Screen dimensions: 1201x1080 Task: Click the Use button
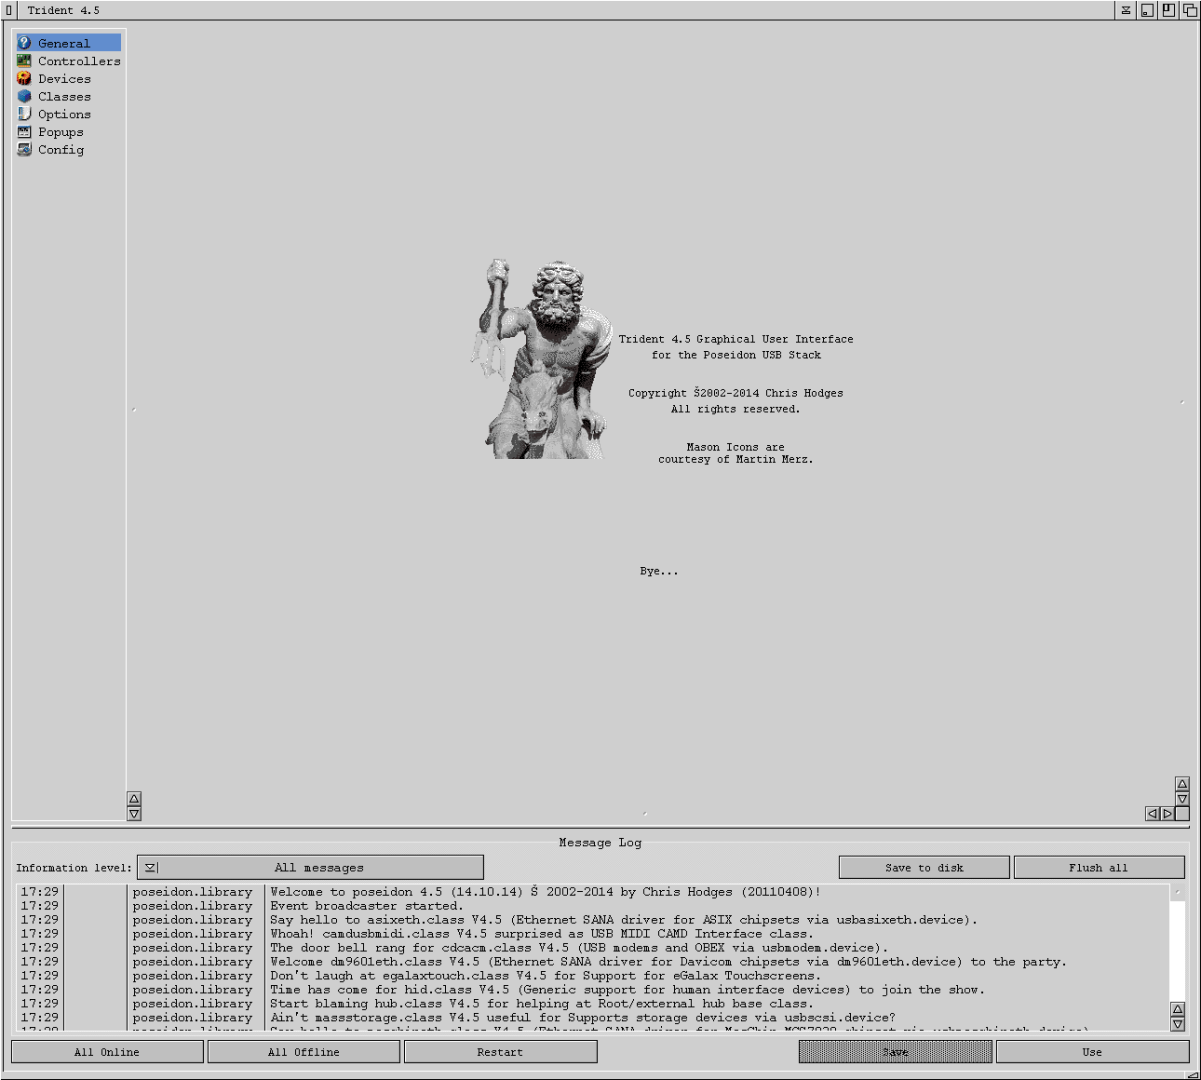(1092, 1052)
